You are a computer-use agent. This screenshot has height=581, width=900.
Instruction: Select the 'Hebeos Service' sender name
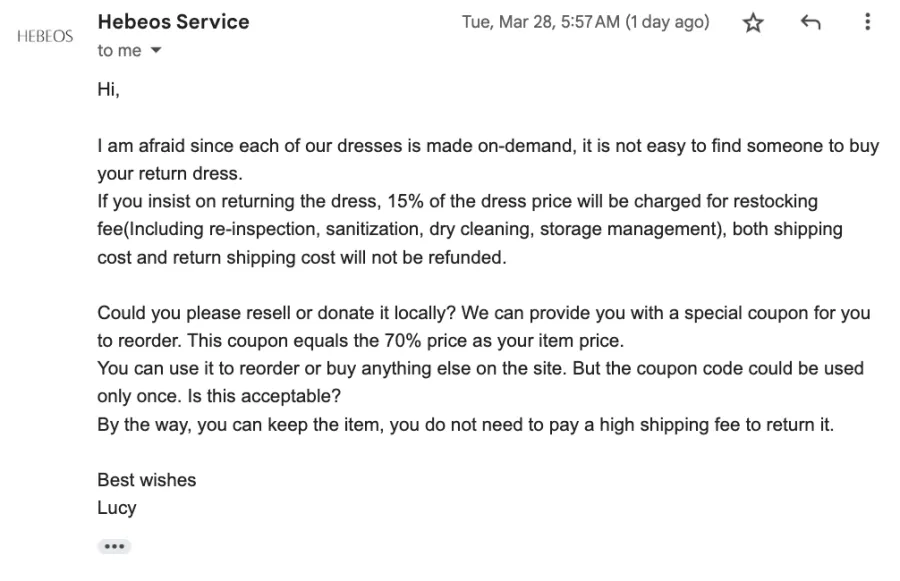point(173,22)
